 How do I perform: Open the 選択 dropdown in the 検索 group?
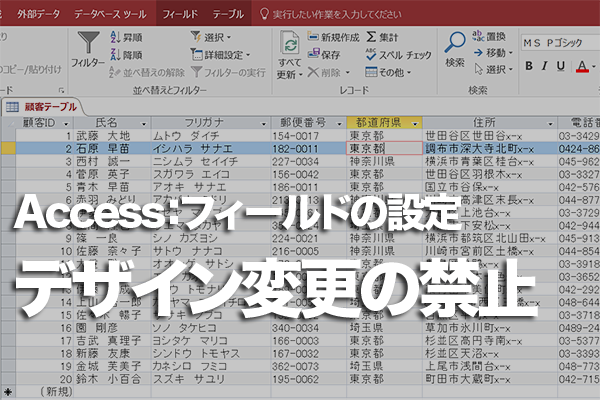(494, 69)
